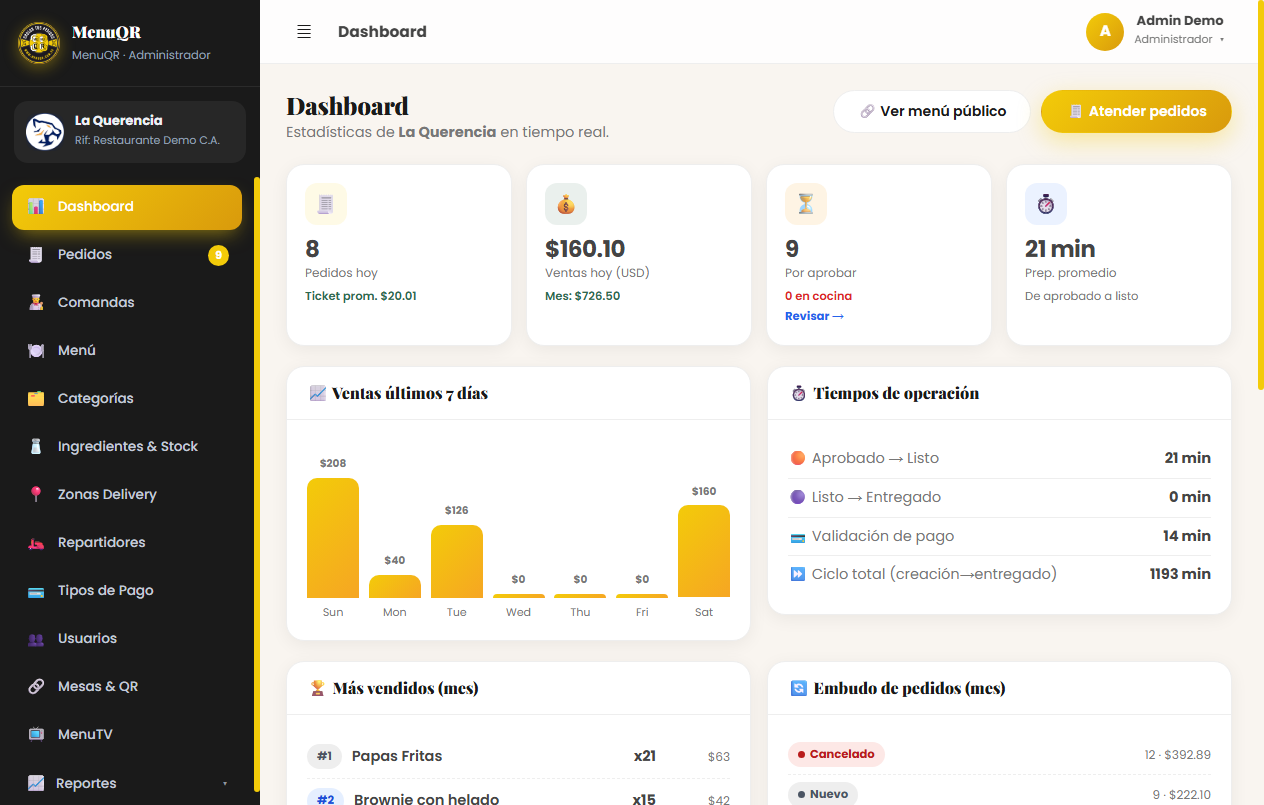Open Tipos de Pago settings
The image size is (1264, 805).
click(x=127, y=591)
